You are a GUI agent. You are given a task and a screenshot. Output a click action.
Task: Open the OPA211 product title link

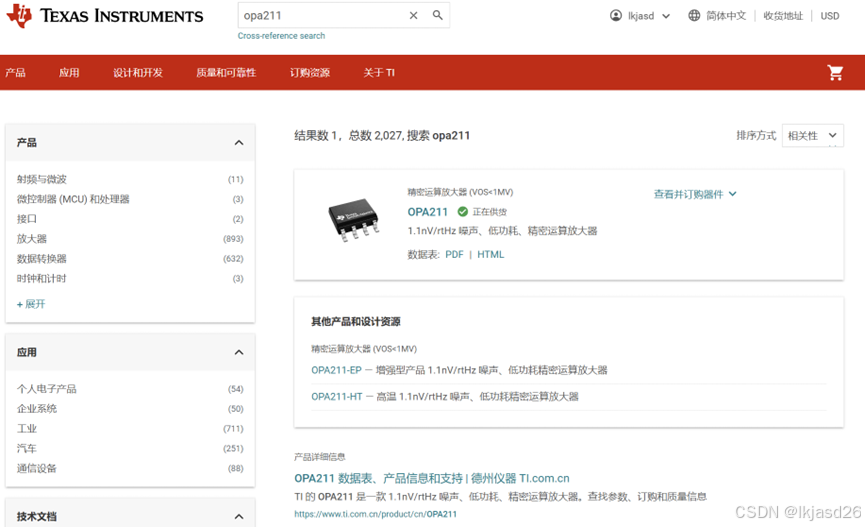[x=428, y=212]
